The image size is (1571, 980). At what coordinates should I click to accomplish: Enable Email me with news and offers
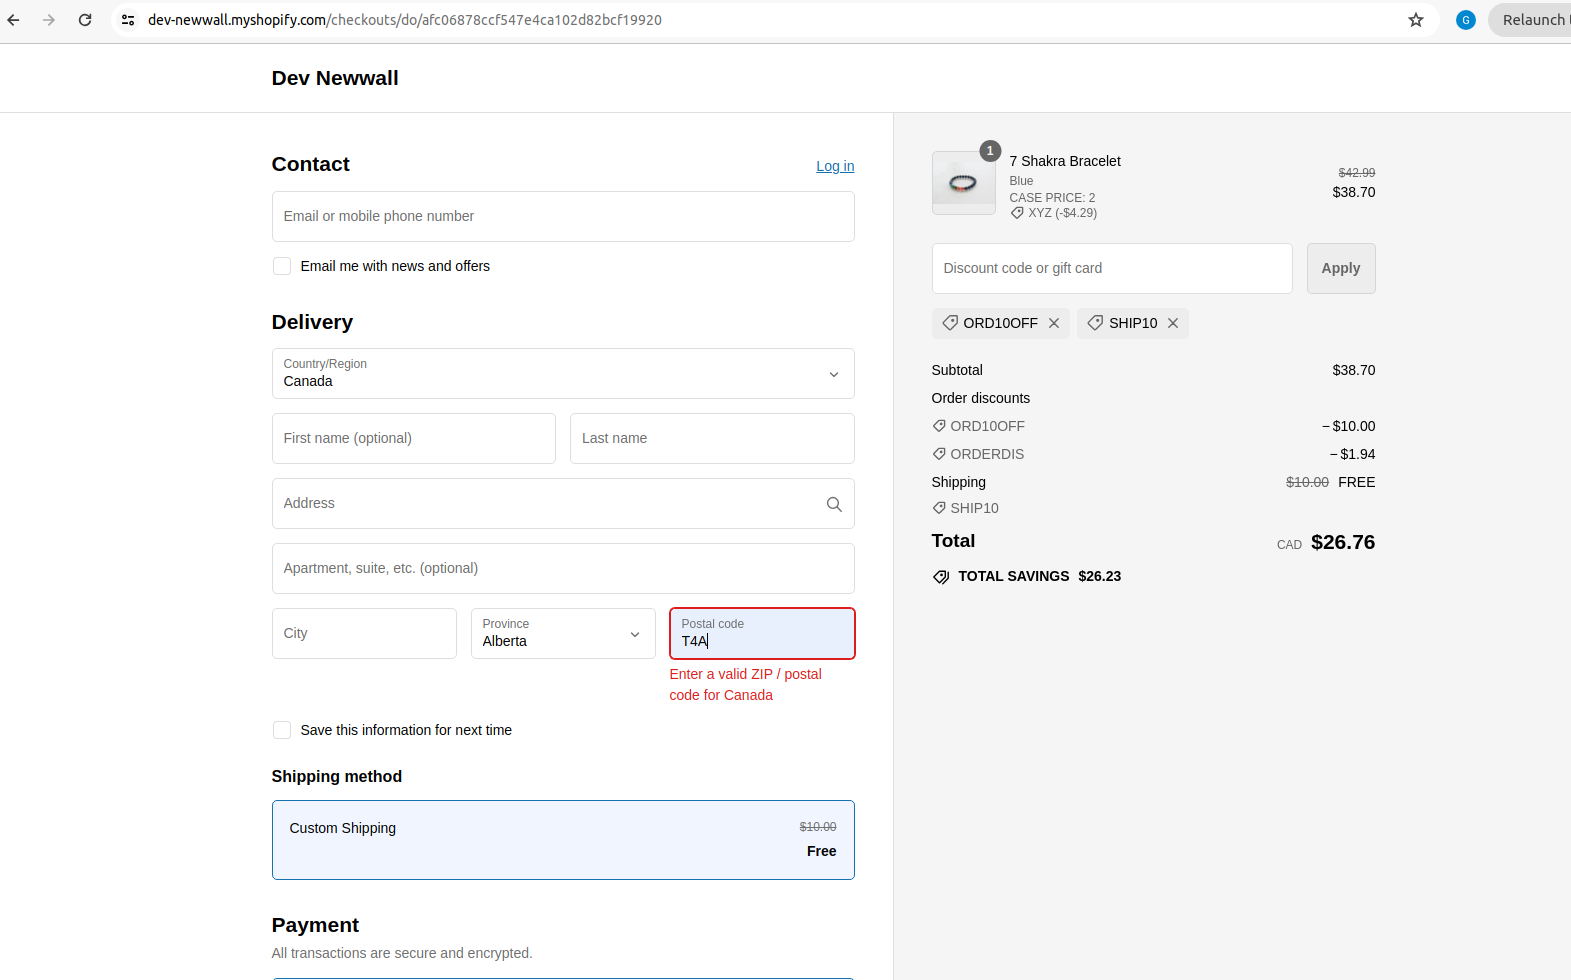tap(282, 266)
